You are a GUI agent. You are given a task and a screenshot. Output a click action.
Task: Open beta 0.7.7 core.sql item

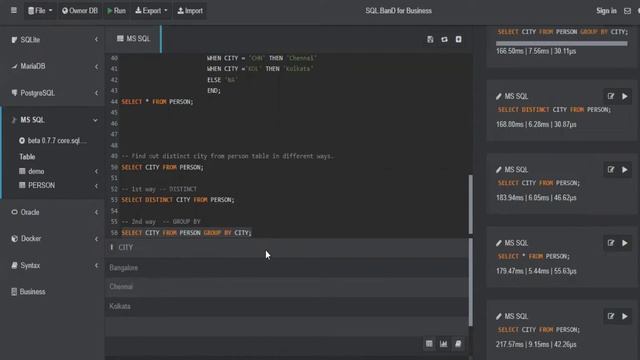pyautogui.click(x=53, y=140)
